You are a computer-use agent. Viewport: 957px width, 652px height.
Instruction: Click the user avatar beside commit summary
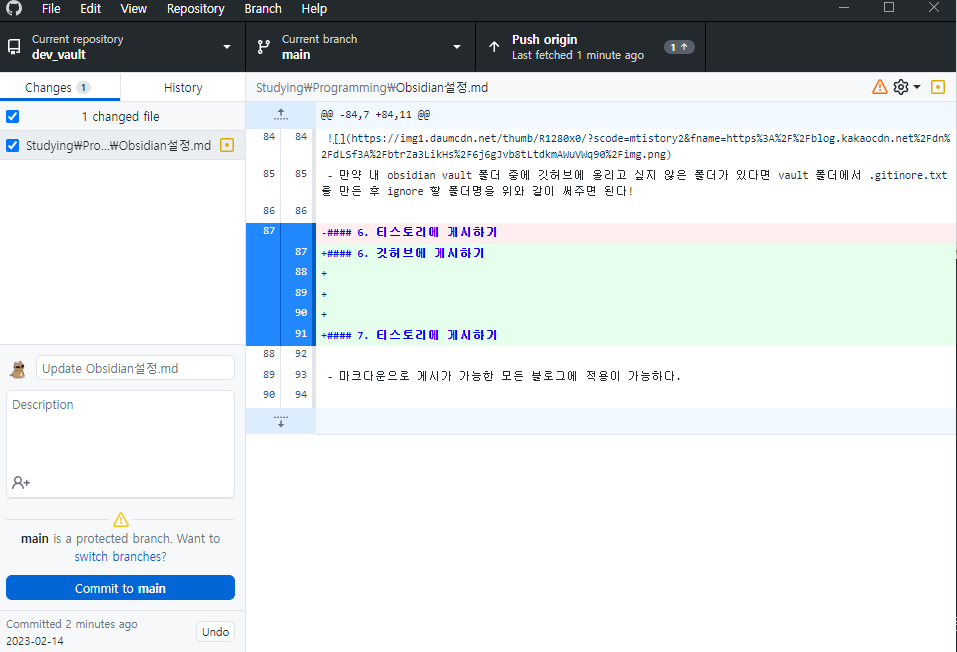coord(18,369)
